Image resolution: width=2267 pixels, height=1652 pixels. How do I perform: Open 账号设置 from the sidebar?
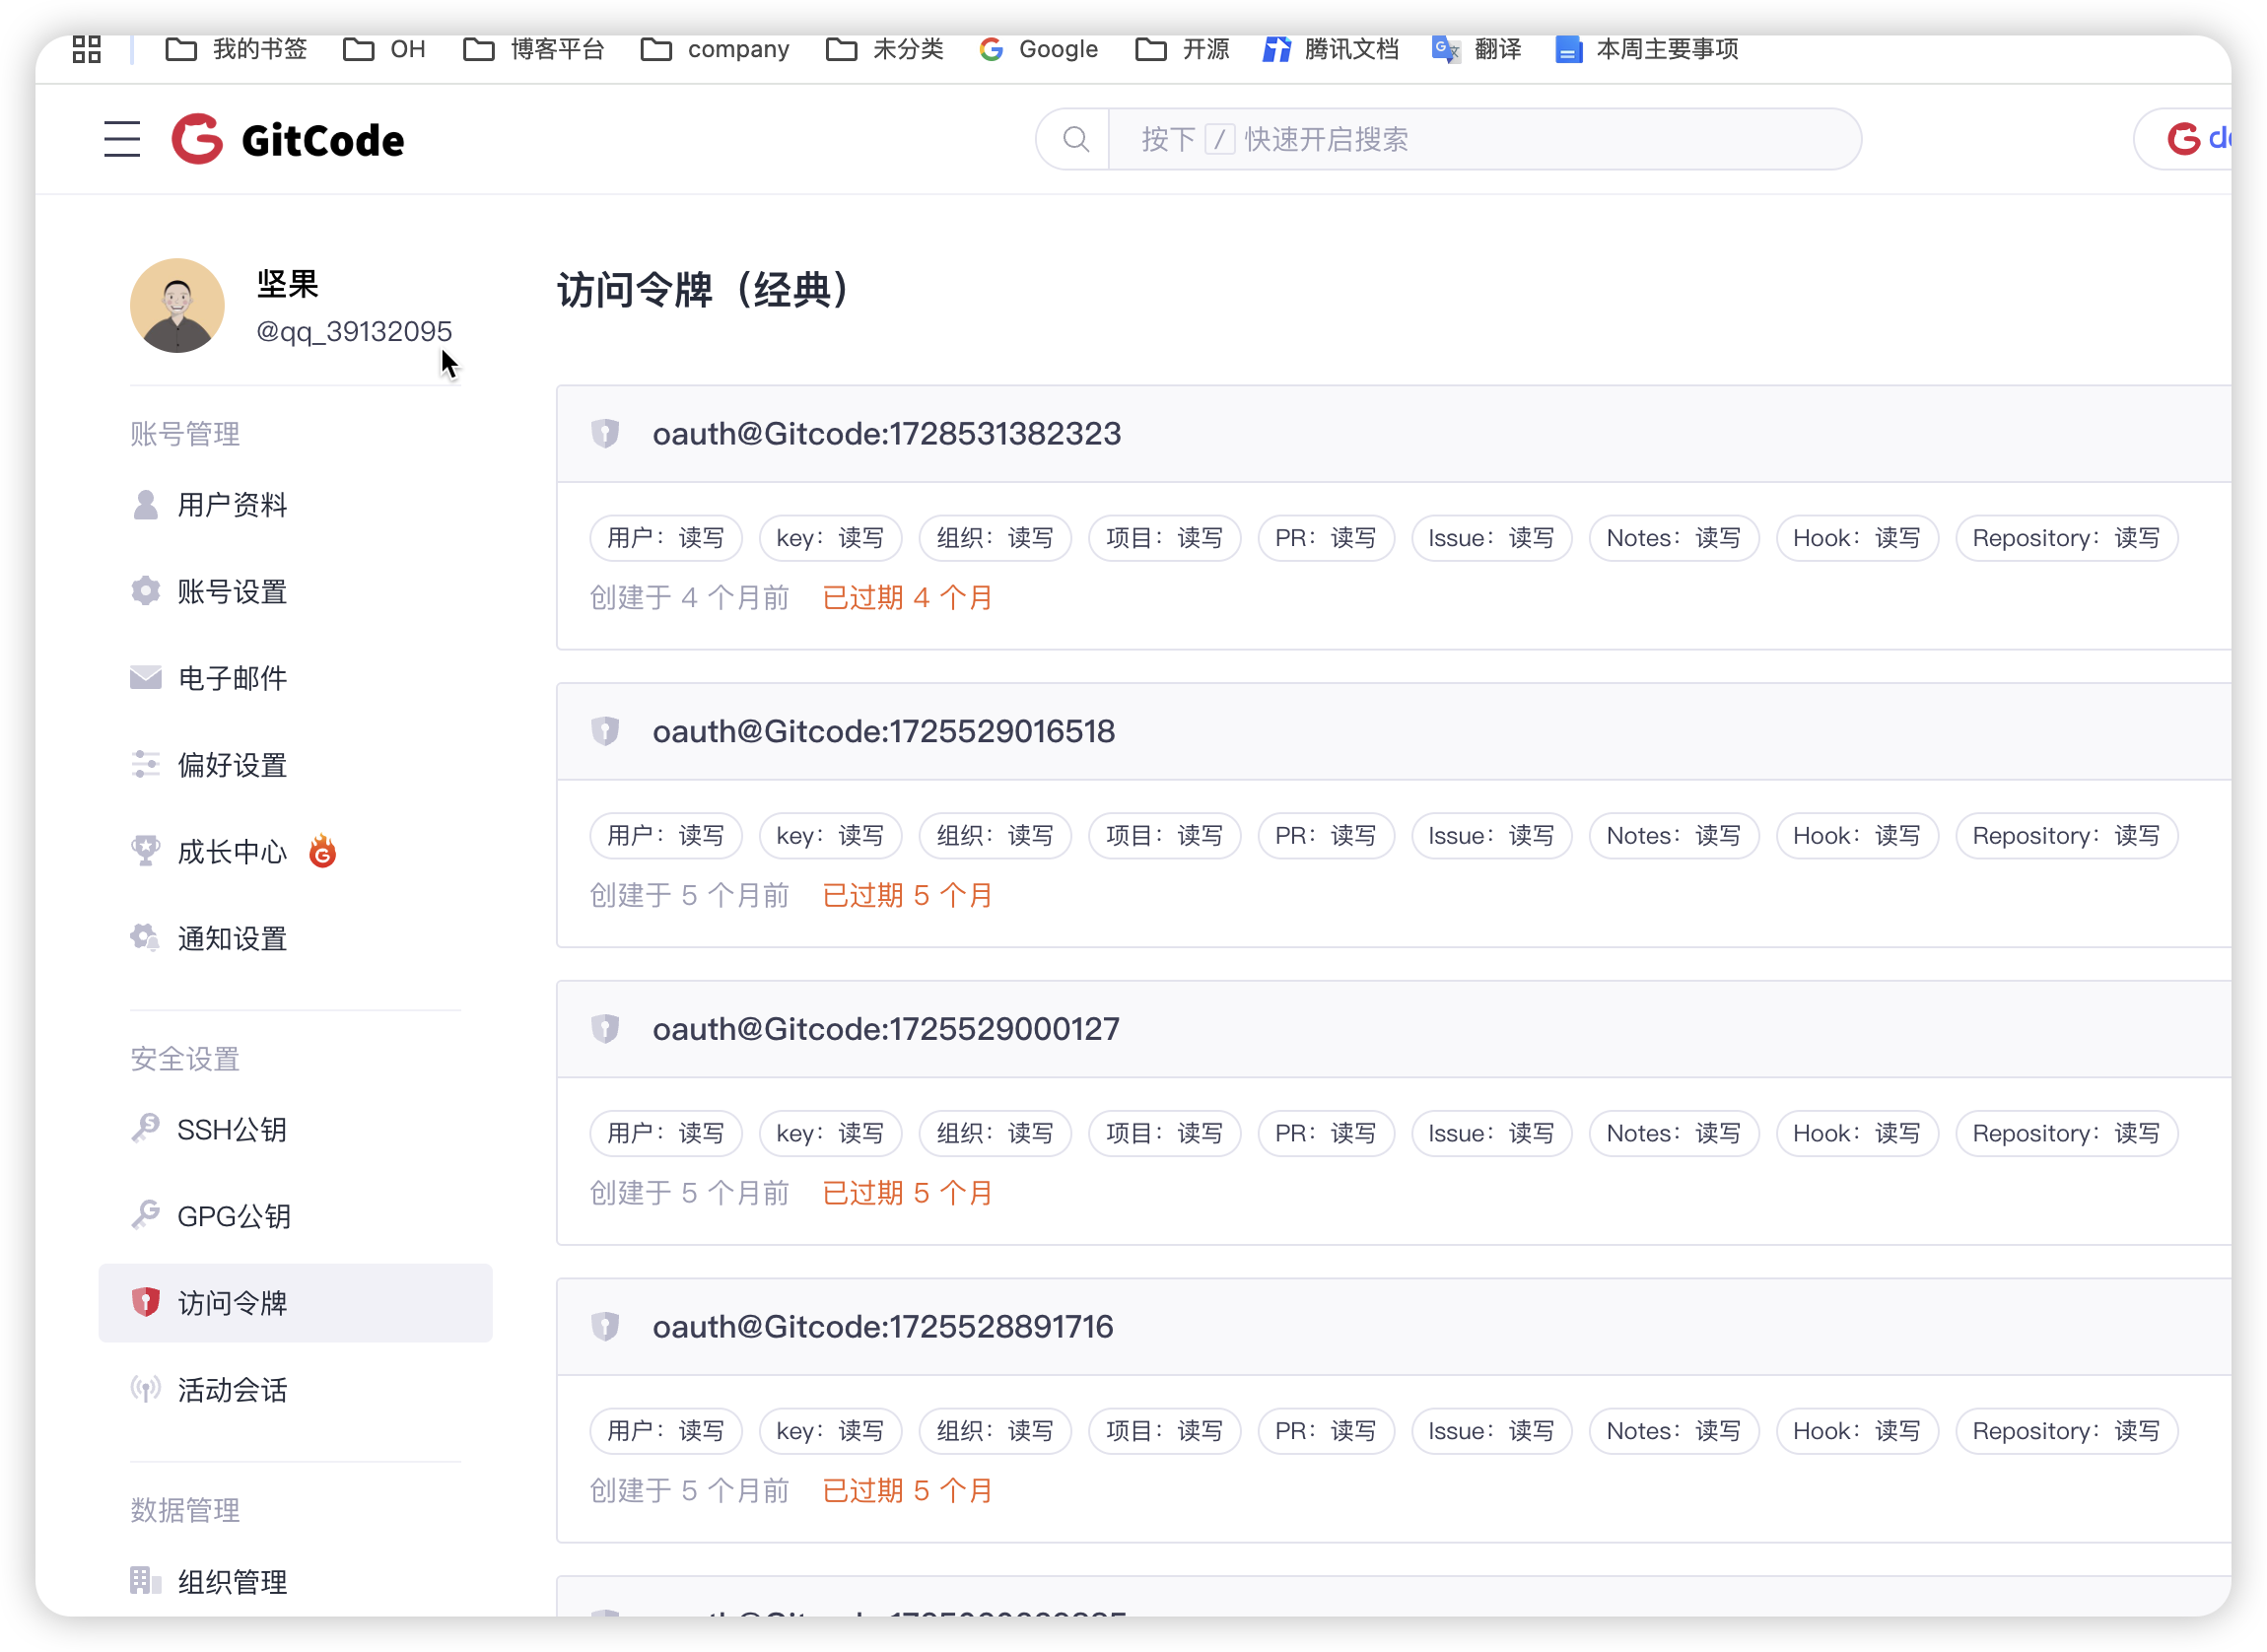232,591
